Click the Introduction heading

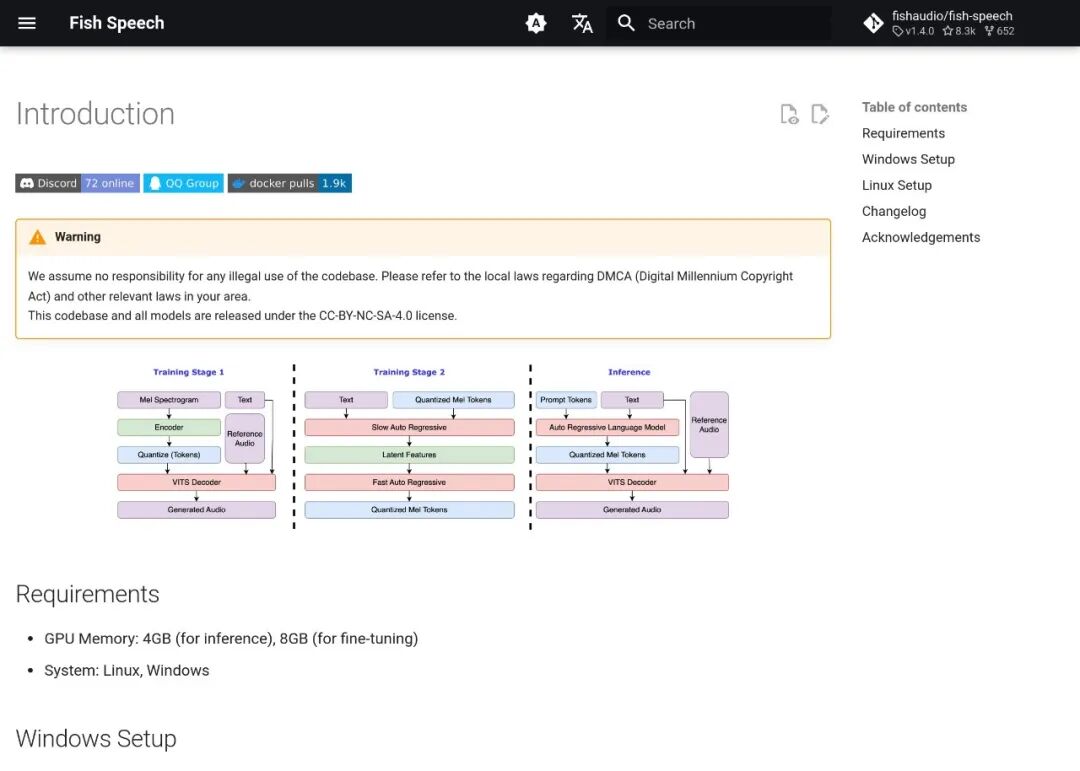[x=95, y=114]
